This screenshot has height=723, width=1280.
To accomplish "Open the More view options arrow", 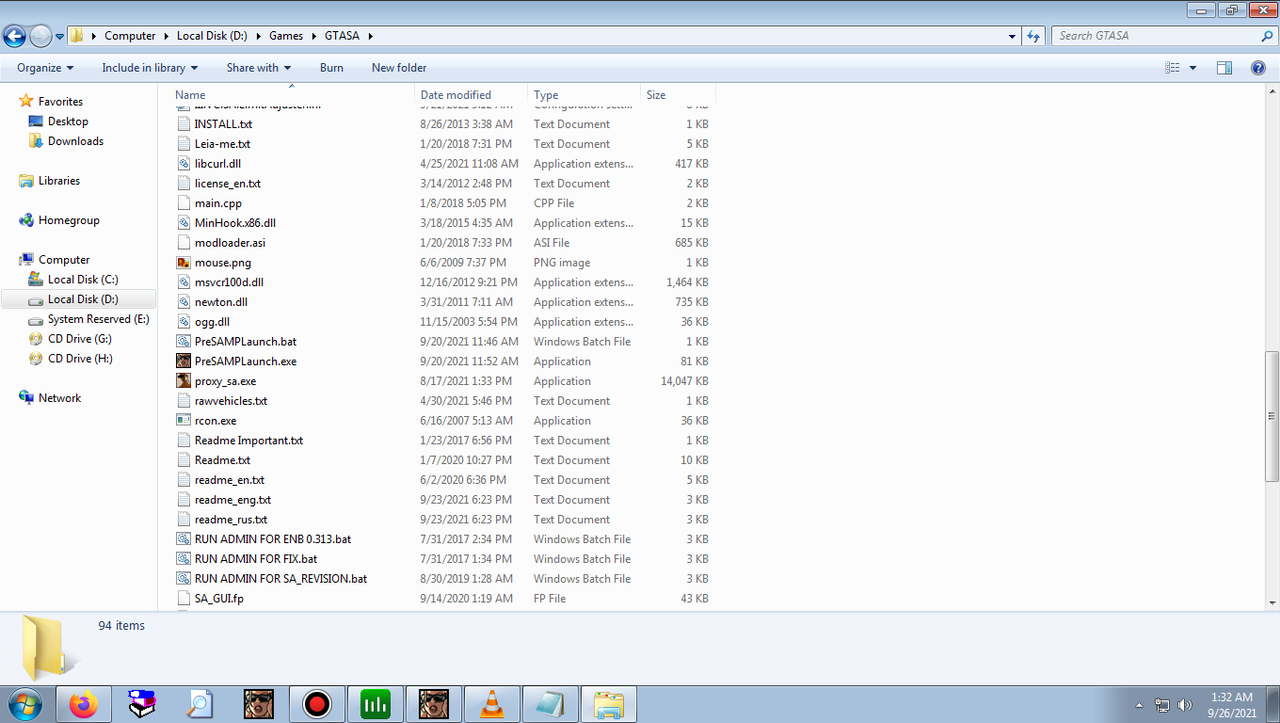I will click(x=1193, y=68).
